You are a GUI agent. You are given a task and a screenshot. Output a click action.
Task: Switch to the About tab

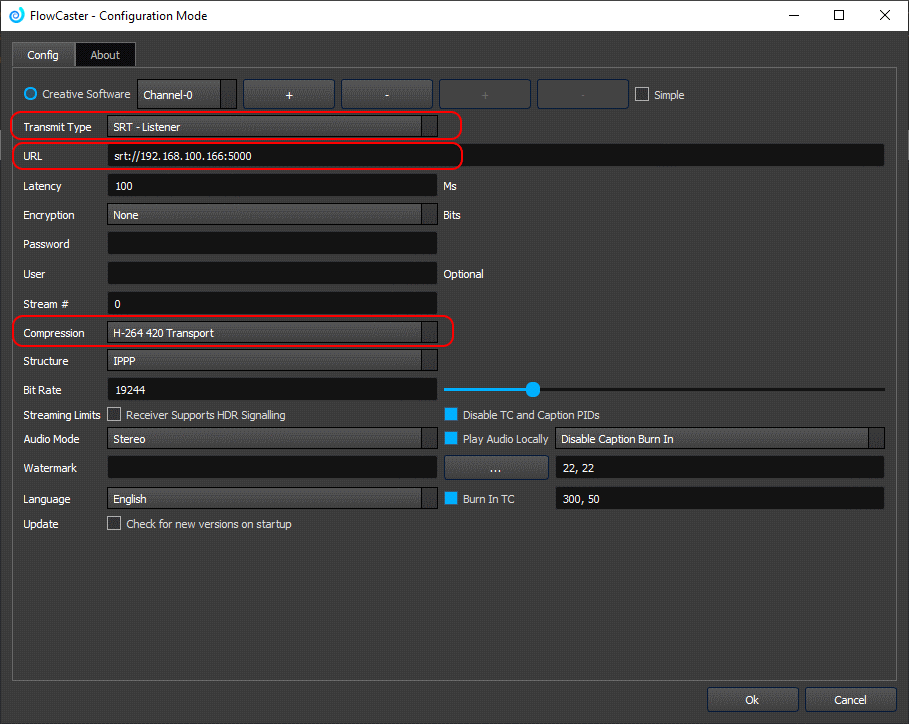tap(105, 55)
